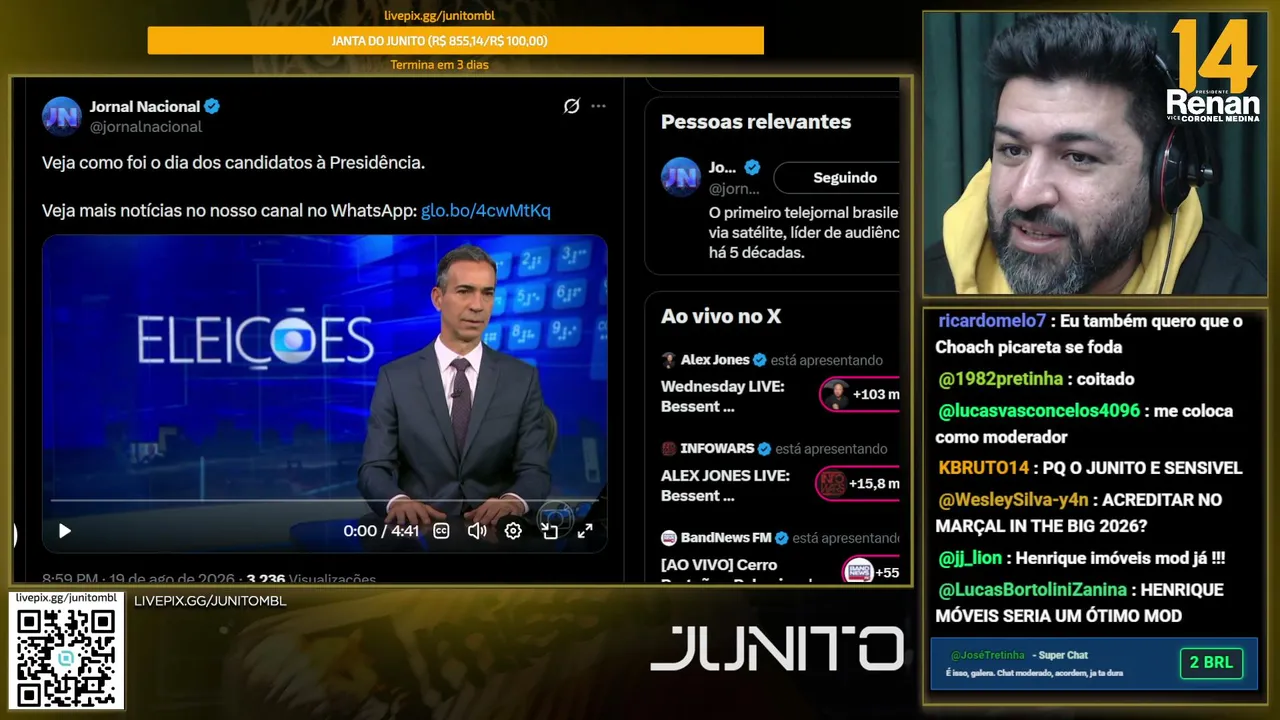The width and height of the screenshot is (1280, 720).
Task: Play the Jornal Nacional video
Action: point(65,531)
